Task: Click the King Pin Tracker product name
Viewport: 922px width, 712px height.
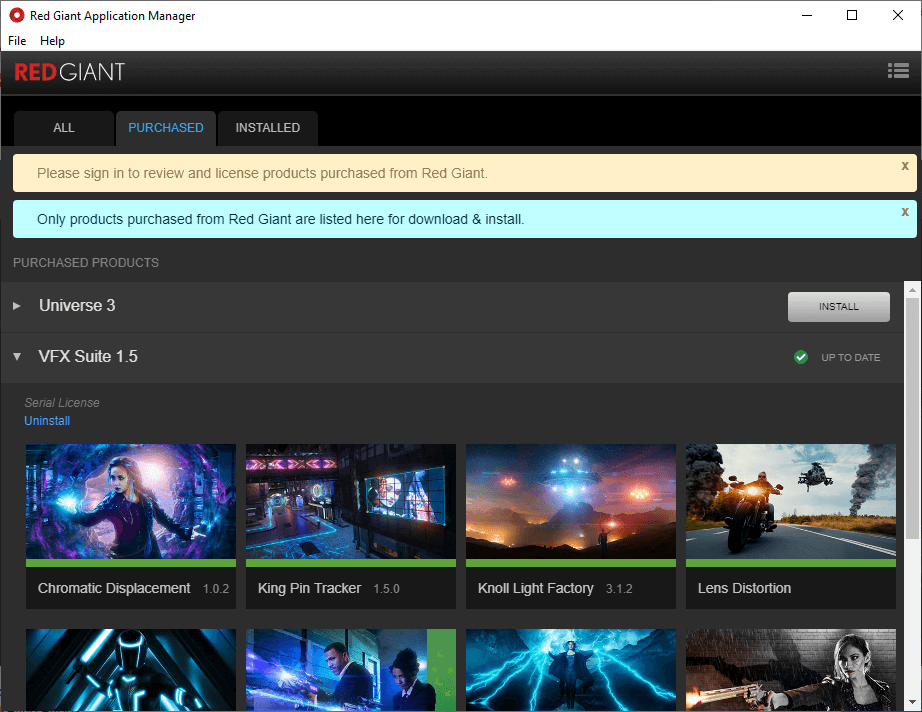Action: coord(309,588)
